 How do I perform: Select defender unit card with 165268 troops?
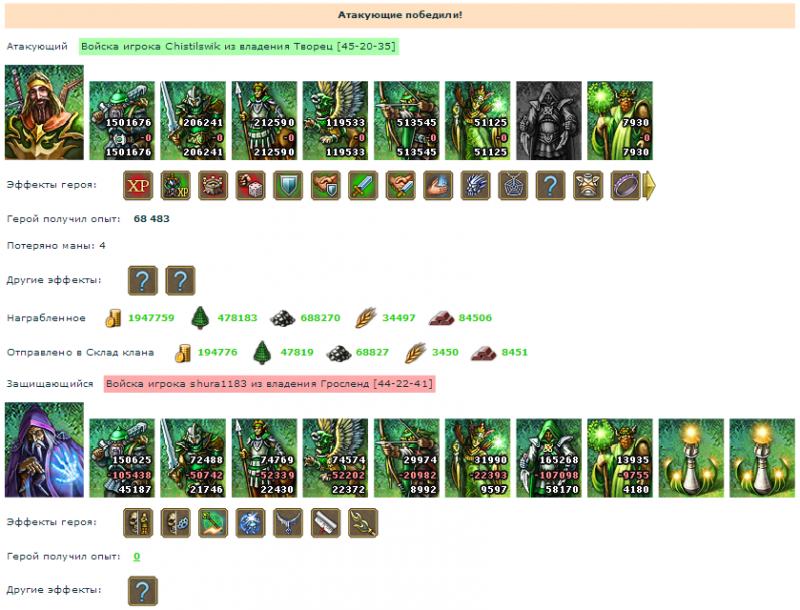pos(549,458)
